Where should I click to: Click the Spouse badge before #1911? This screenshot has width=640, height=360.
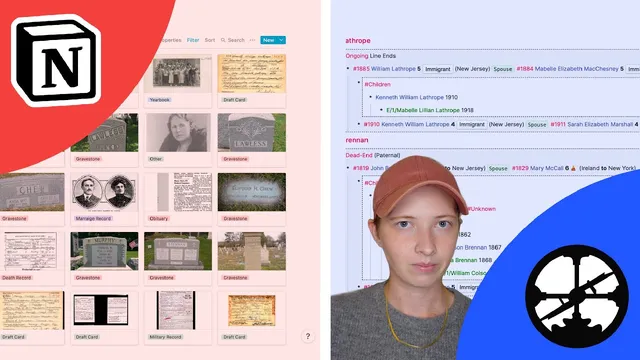[537, 124]
